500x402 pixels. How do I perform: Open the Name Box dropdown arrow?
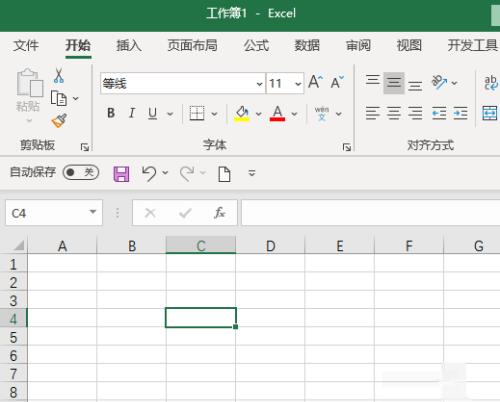coord(93,212)
